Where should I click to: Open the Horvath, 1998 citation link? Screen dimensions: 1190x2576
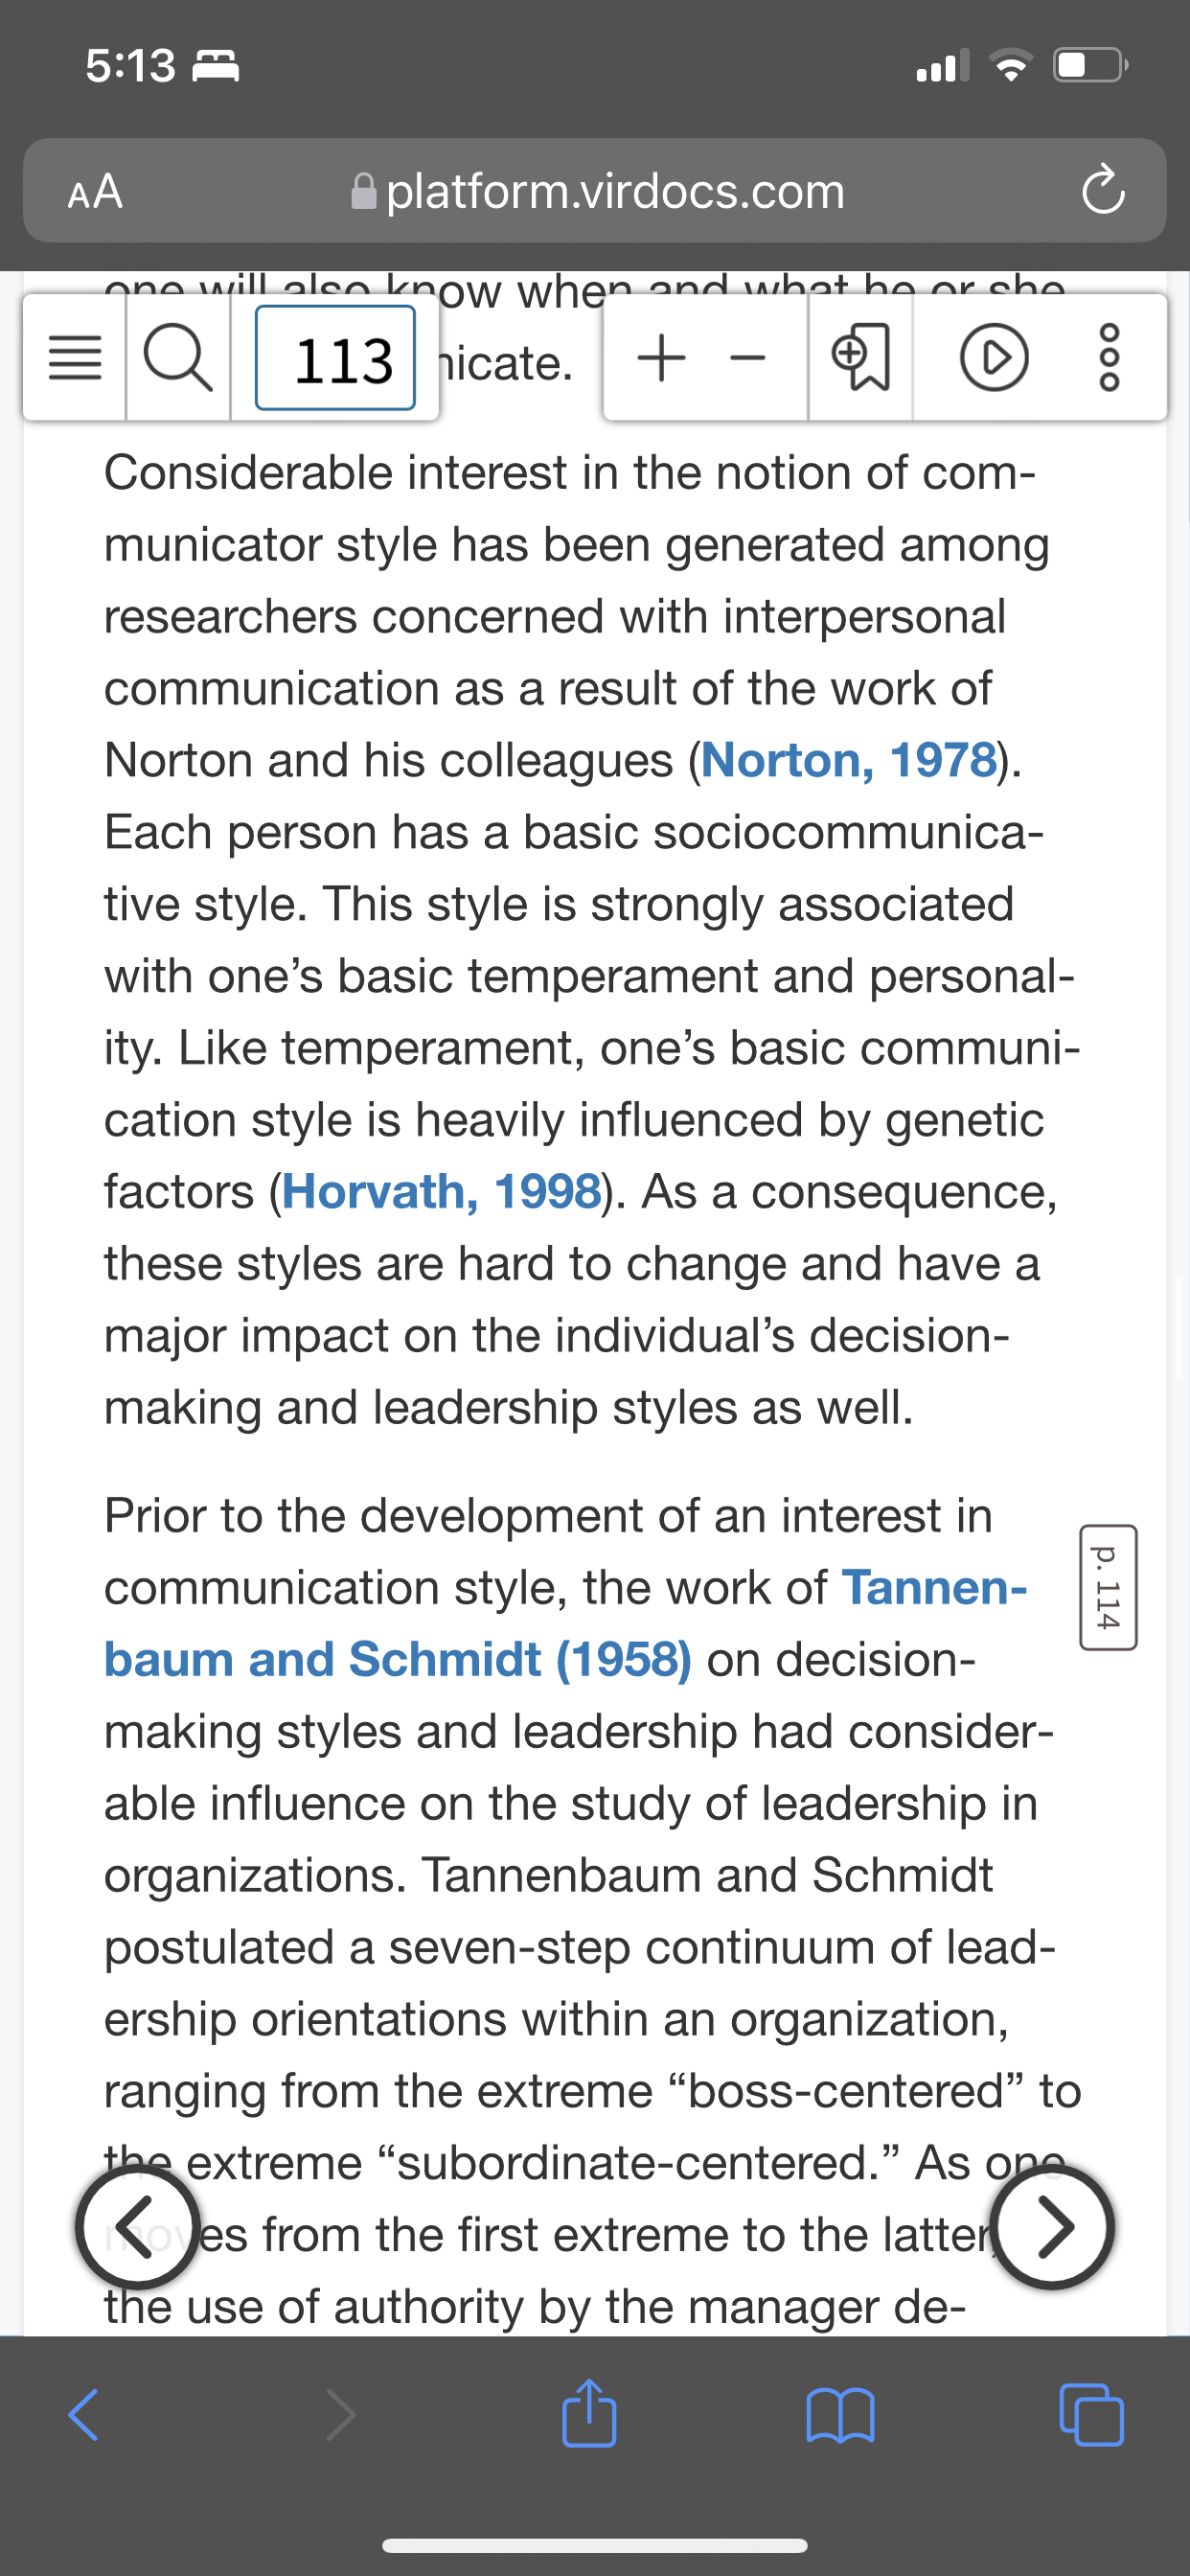[x=442, y=1191]
